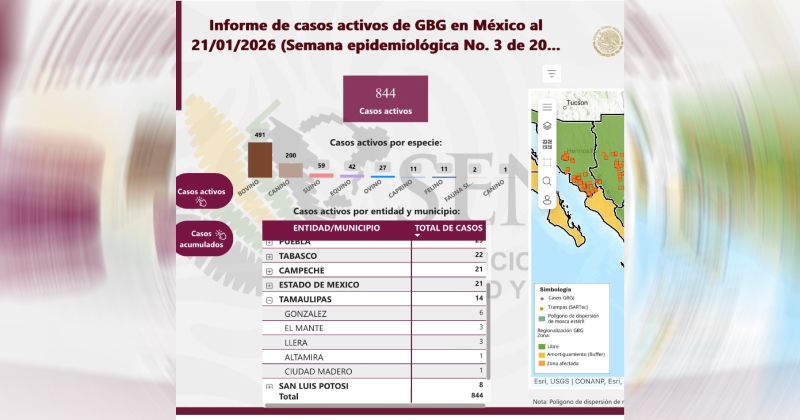Expand the TABASCO row

click(x=270, y=256)
